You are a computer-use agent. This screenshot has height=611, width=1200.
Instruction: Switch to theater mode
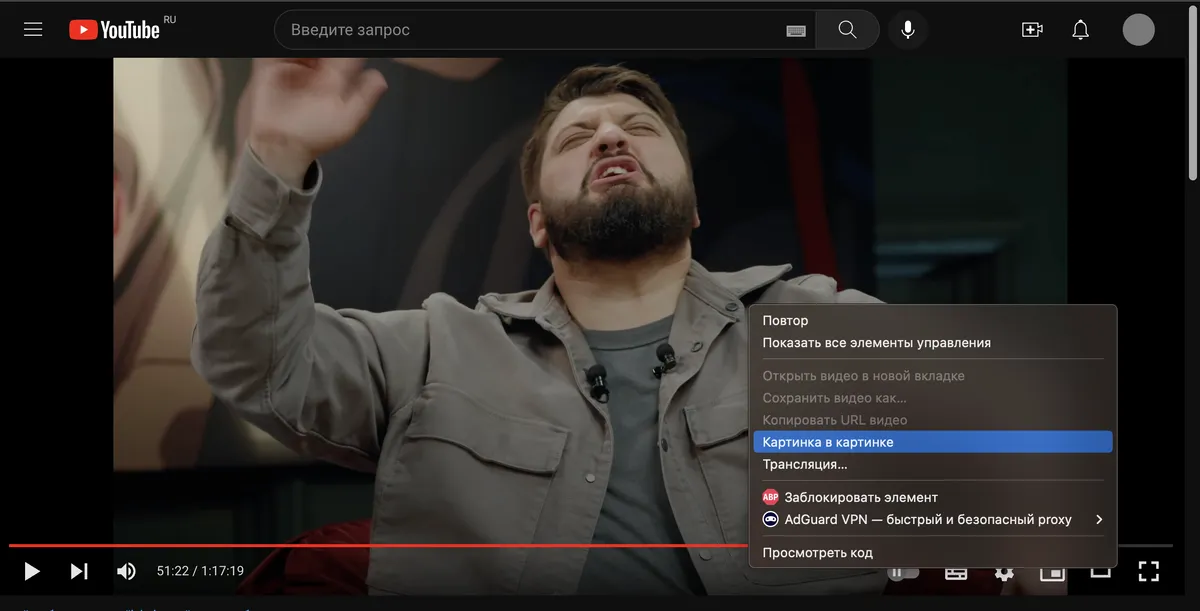1100,572
